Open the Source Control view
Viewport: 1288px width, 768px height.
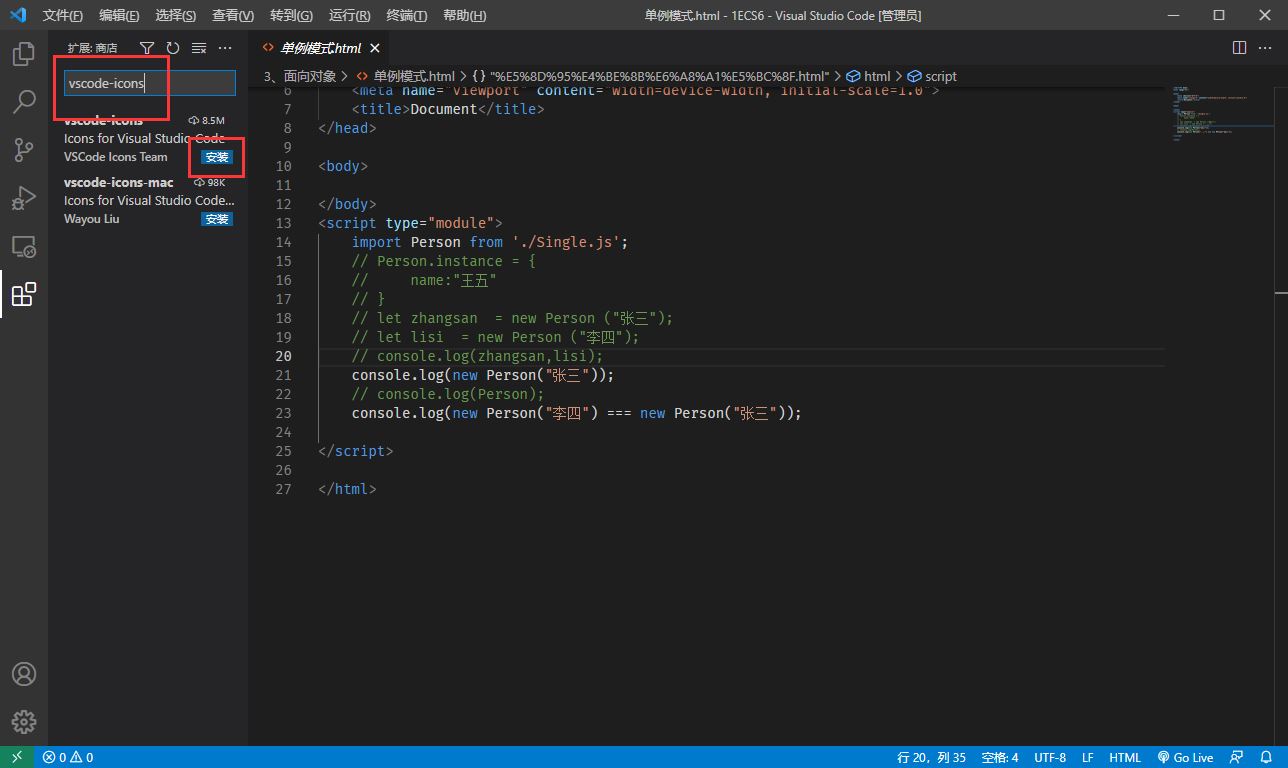pyautogui.click(x=24, y=150)
